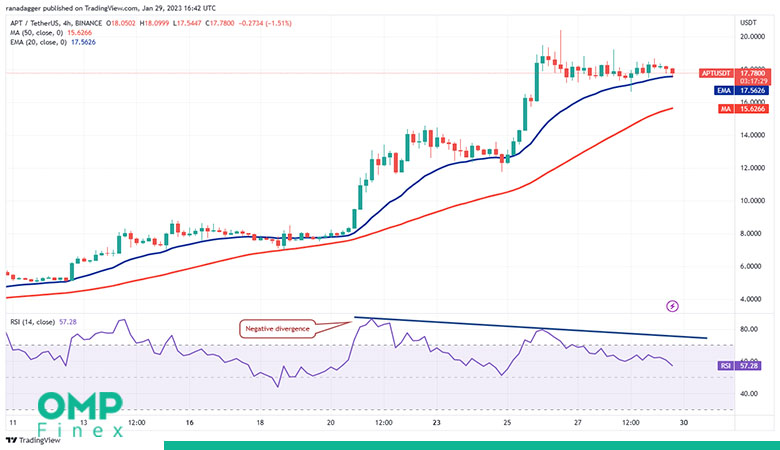Click the MA 15.6266 axis label
Image resolution: width=780 pixels, height=450 pixels.
coord(744,108)
